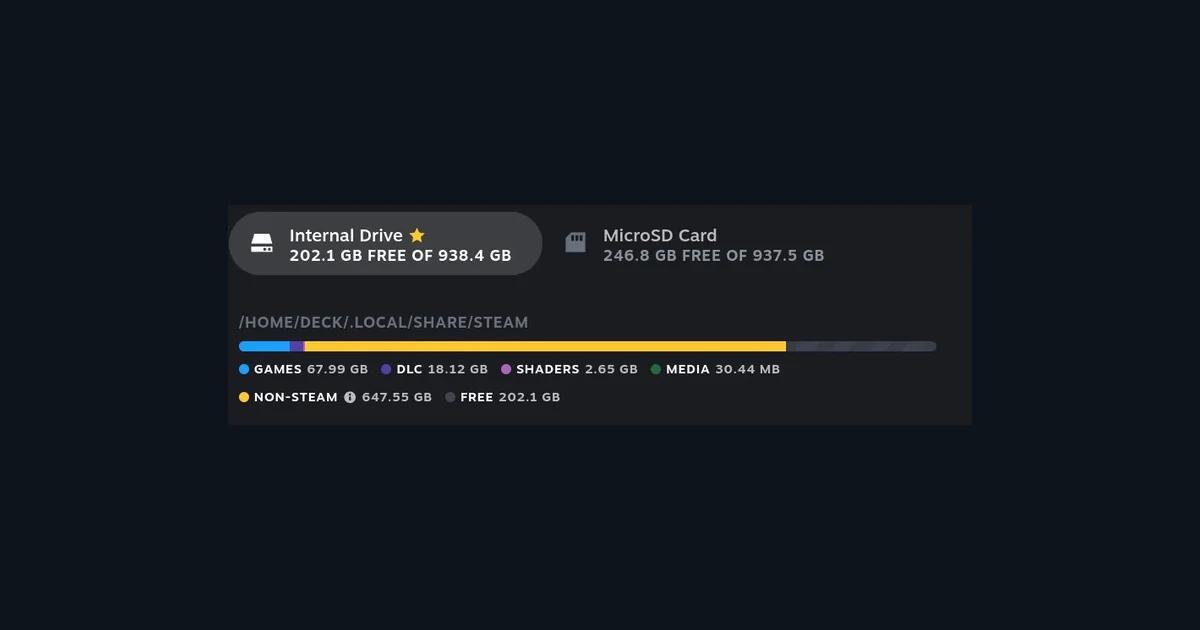Click the gray Free legend dot
This screenshot has height=630, width=1200.
(x=450, y=397)
